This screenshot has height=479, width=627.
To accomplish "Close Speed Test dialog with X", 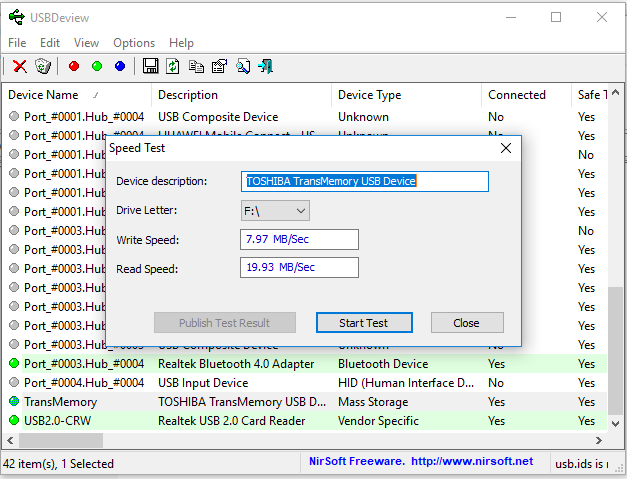I will [506, 148].
